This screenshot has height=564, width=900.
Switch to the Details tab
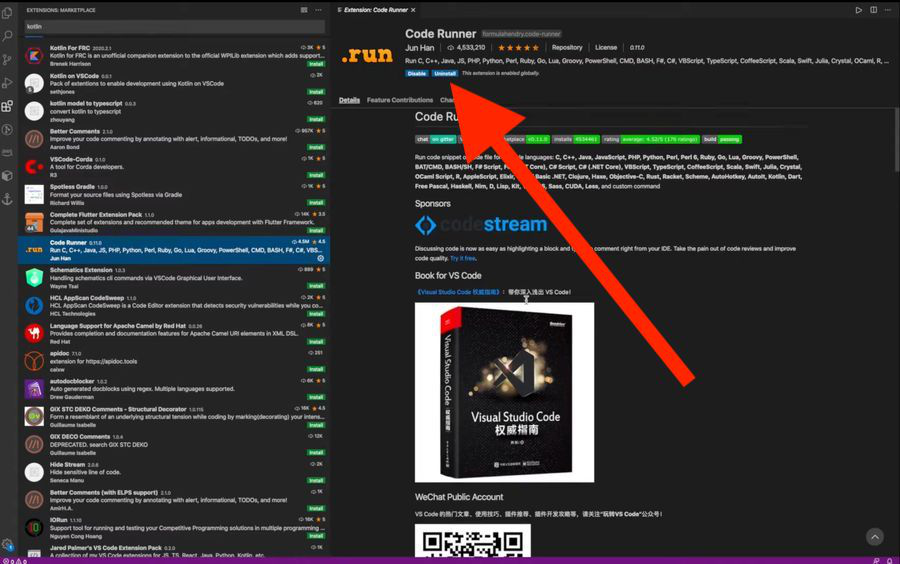[349, 100]
